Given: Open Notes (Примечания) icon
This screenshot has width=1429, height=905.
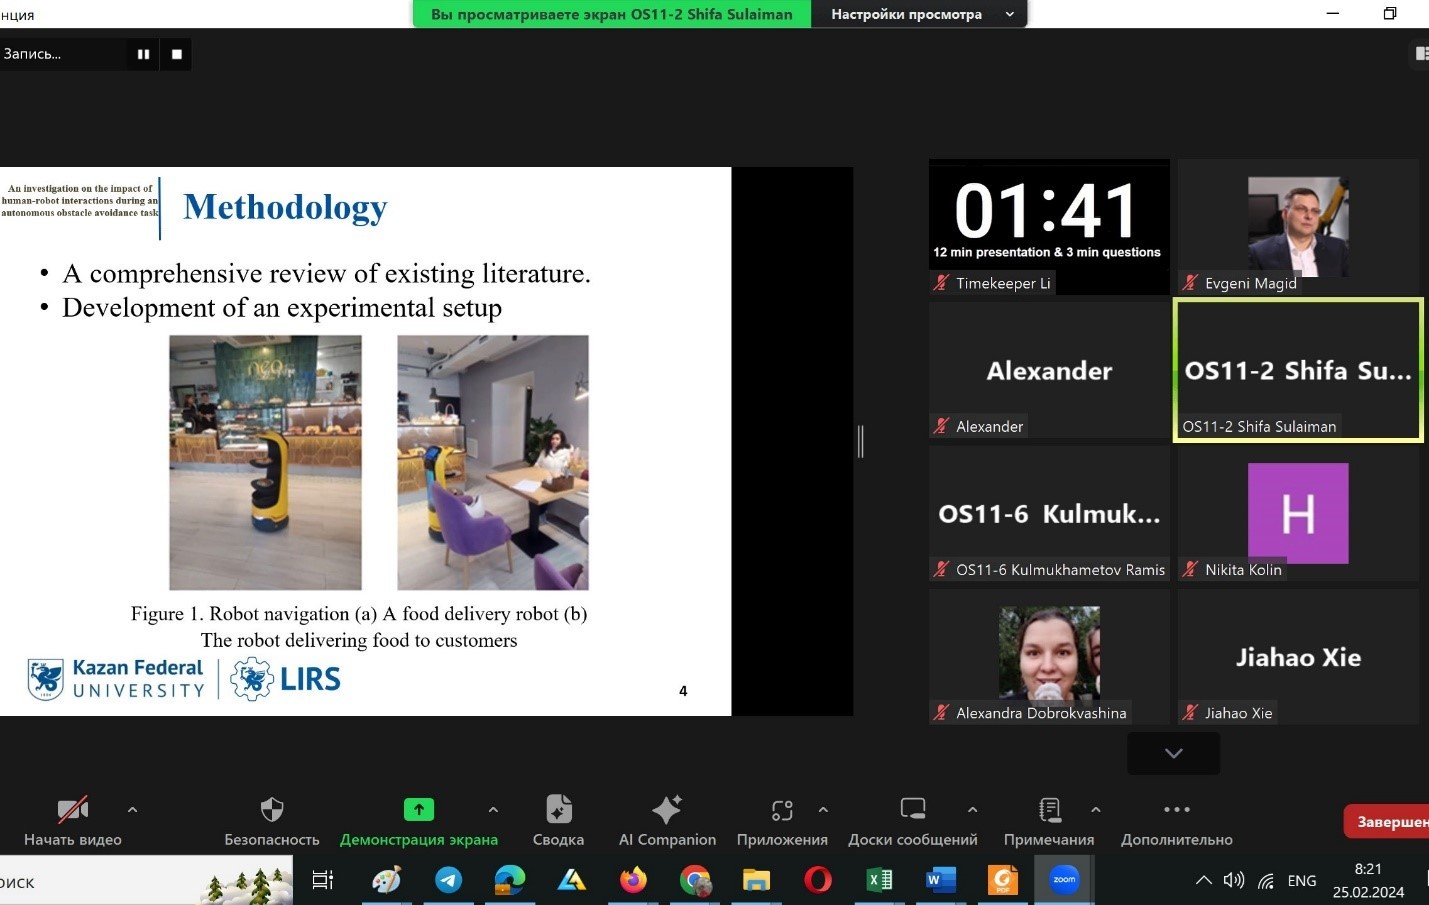Looking at the screenshot, I should (1048, 810).
